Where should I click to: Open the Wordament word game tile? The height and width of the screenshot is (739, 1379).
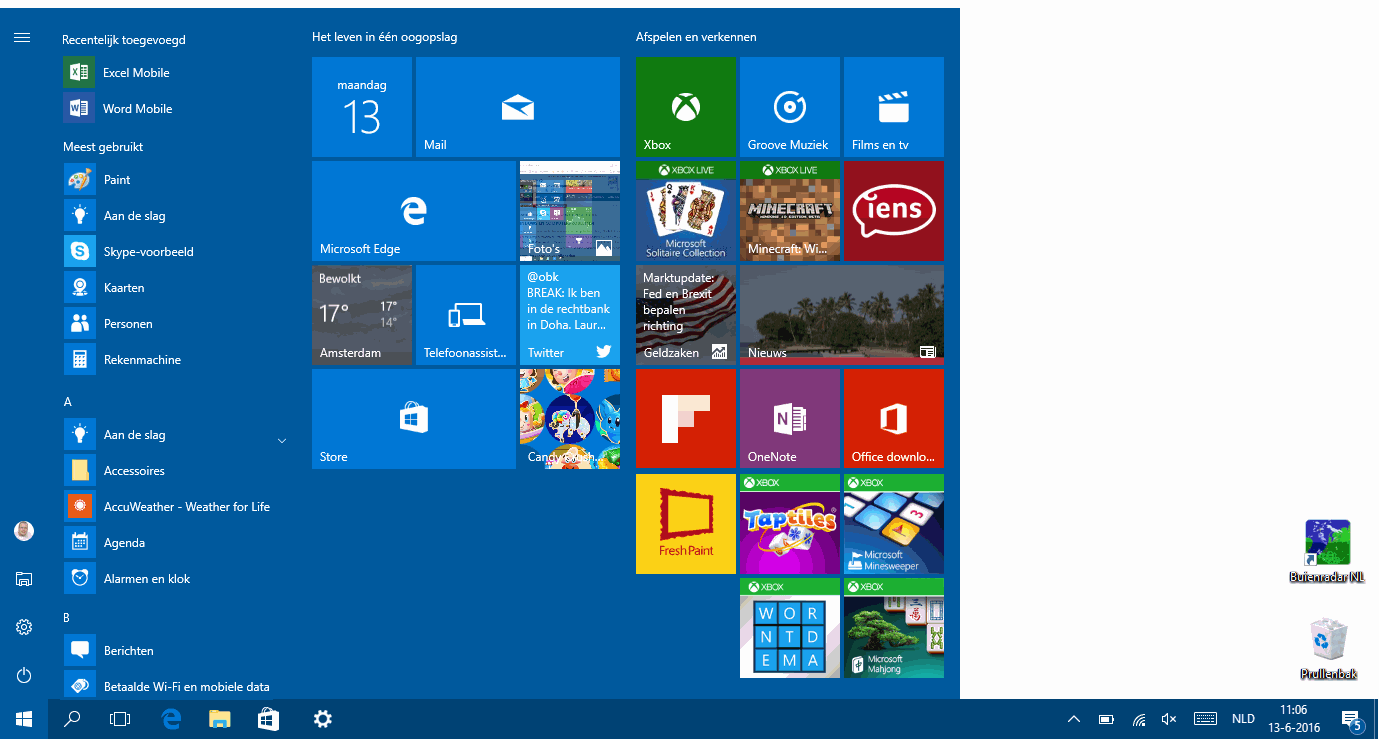pos(790,628)
